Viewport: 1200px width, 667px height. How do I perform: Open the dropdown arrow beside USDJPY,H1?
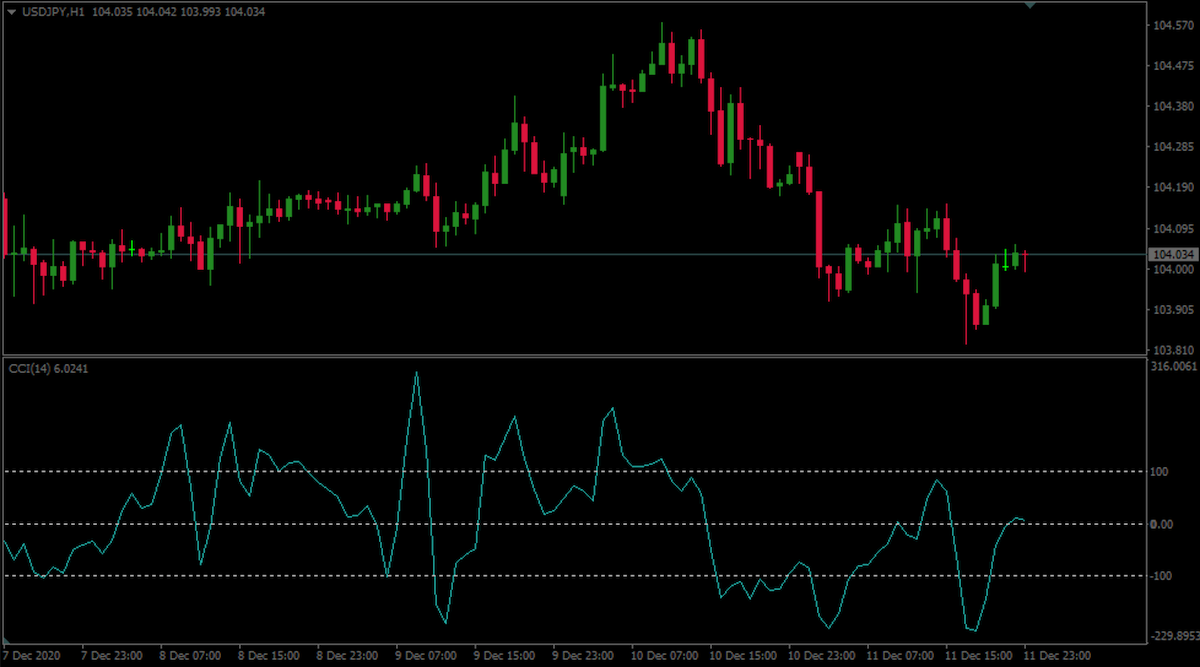coord(11,12)
